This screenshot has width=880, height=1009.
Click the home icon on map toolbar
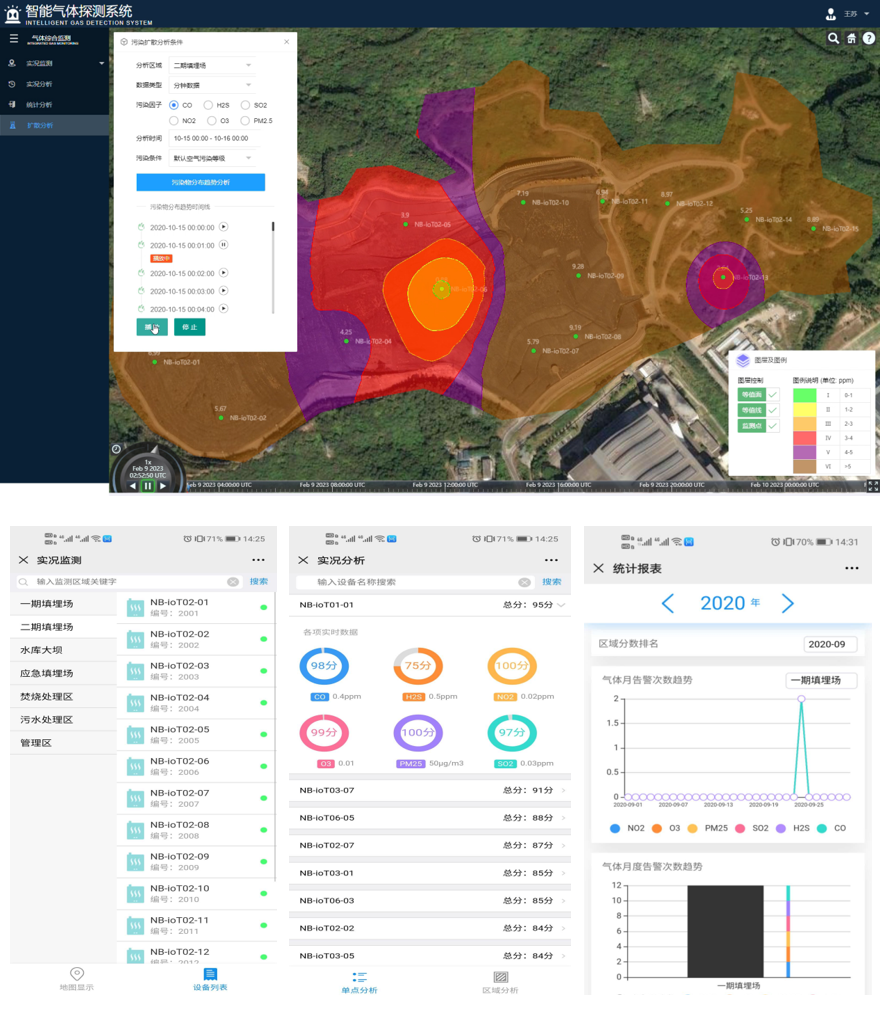851,38
